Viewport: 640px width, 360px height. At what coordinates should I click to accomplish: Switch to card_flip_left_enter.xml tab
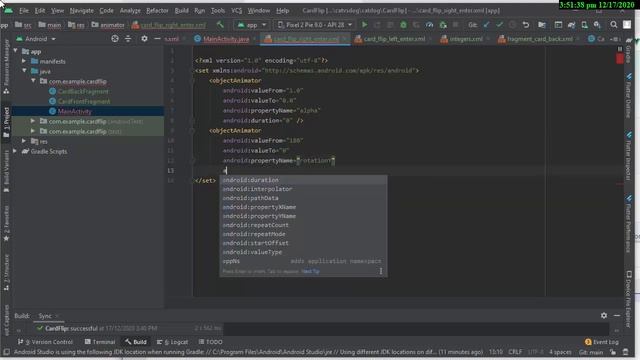[x=394, y=39]
